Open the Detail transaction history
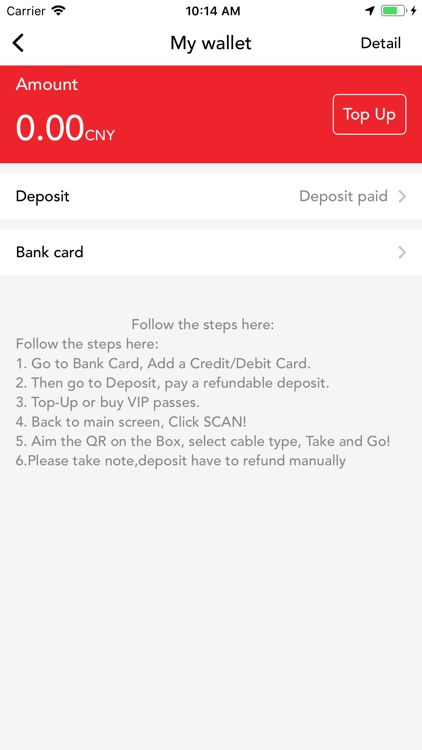The image size is (422, 750). click(x=380, y=43)
